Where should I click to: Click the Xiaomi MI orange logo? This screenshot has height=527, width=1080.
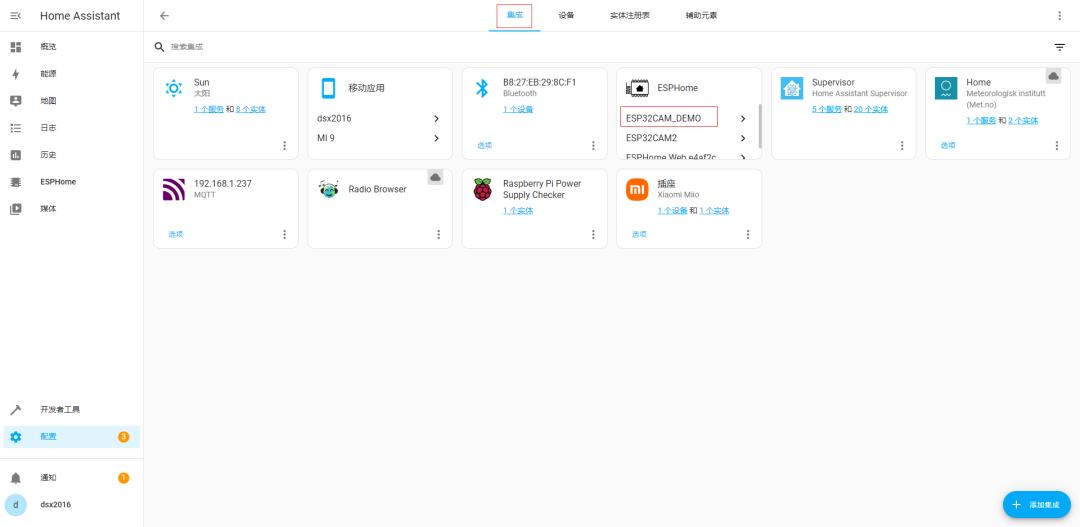click(x=637, y=189)
